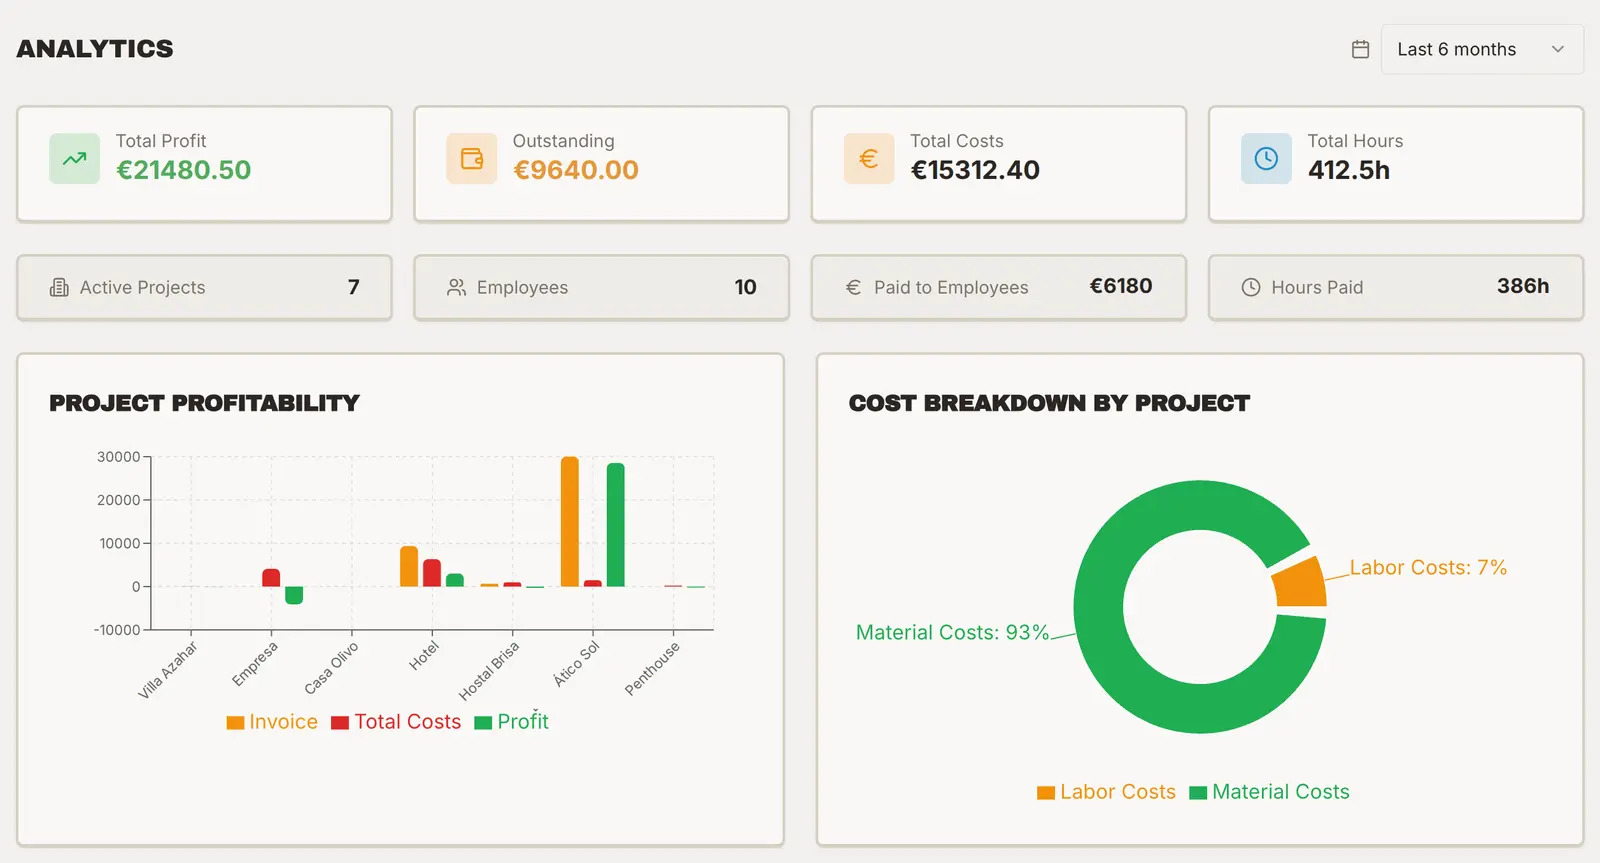Click the Hostal Brisa axis label

[489, 671]
